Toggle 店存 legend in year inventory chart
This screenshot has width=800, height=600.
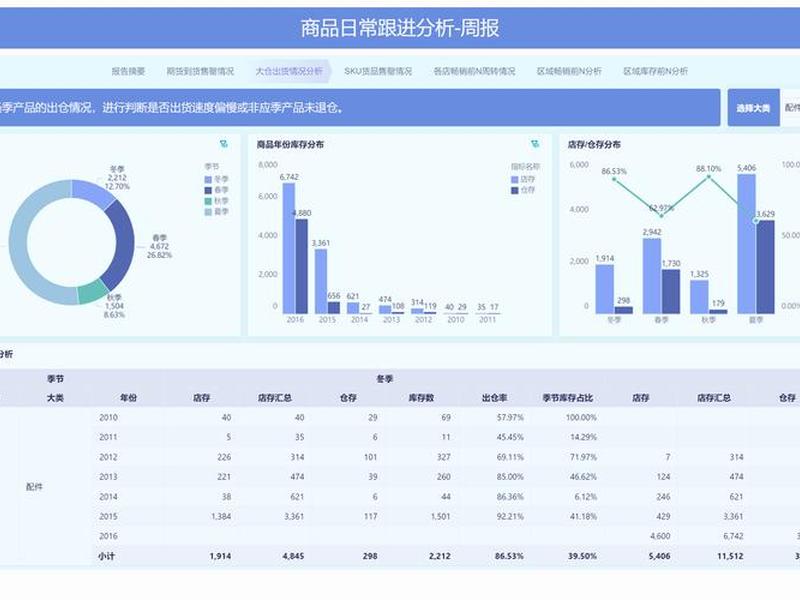523,180
